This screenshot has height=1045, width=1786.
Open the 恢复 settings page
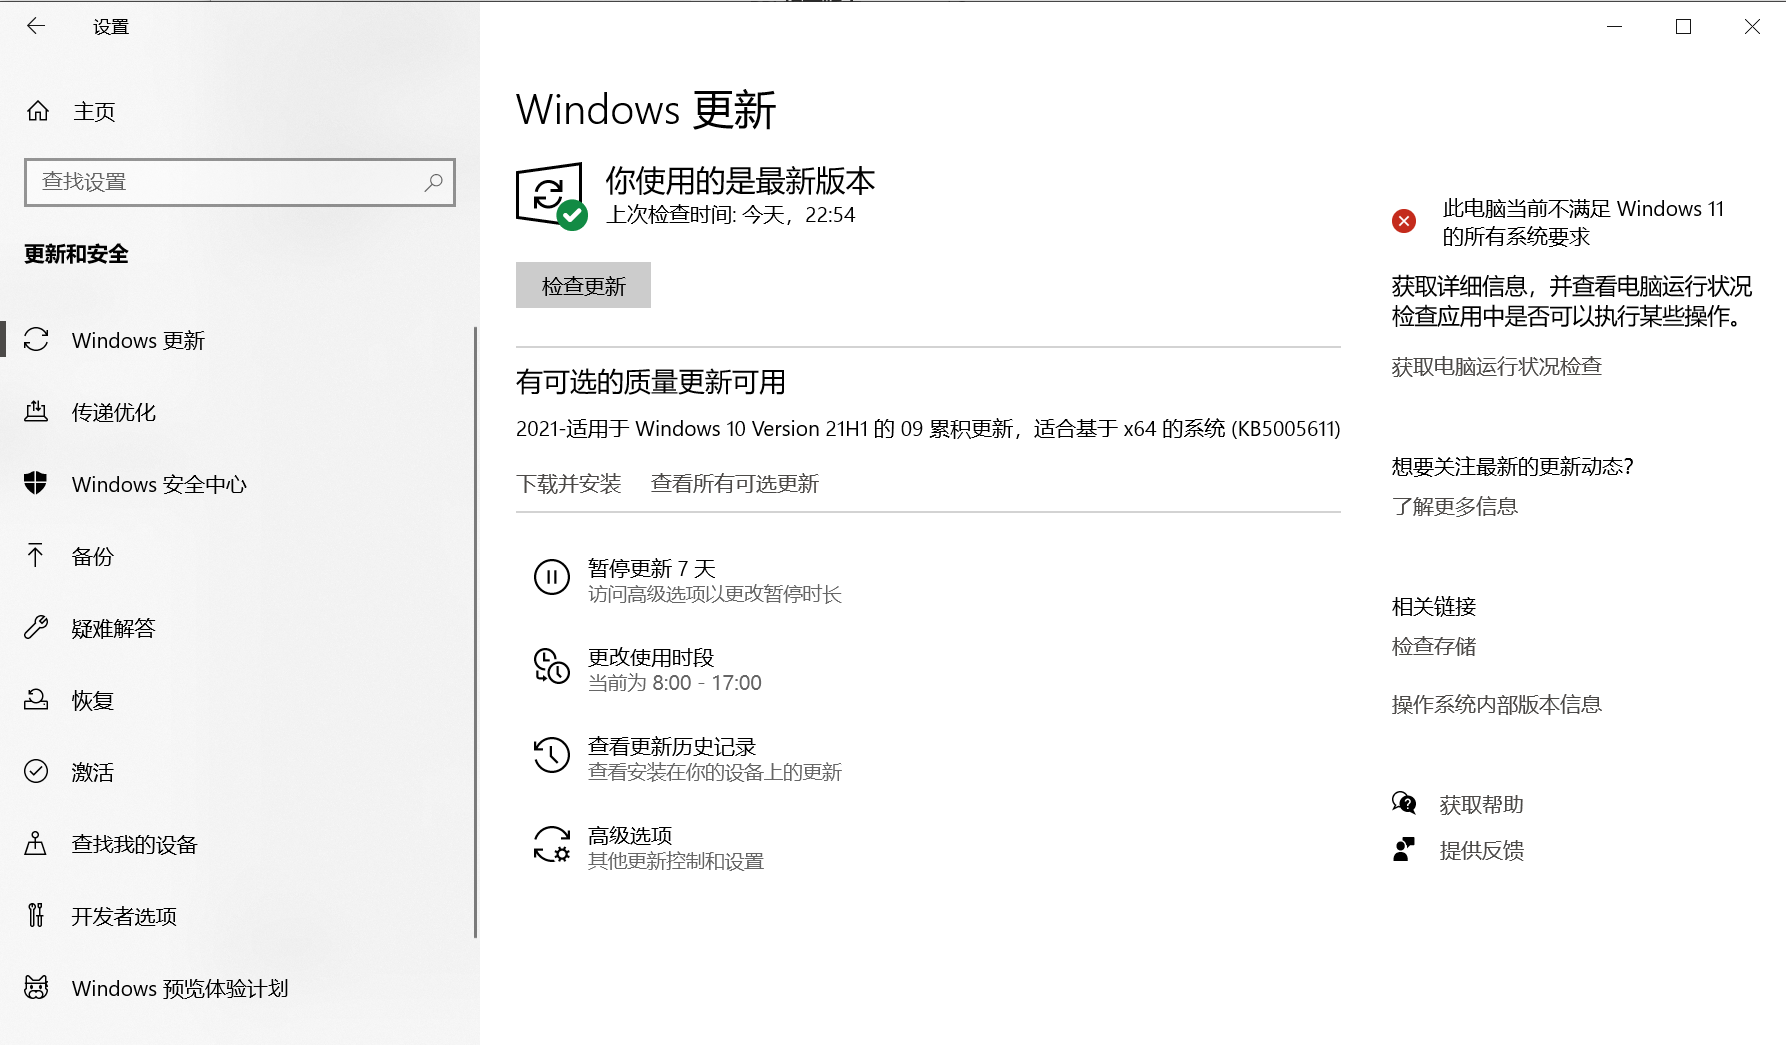pos(93,700)
